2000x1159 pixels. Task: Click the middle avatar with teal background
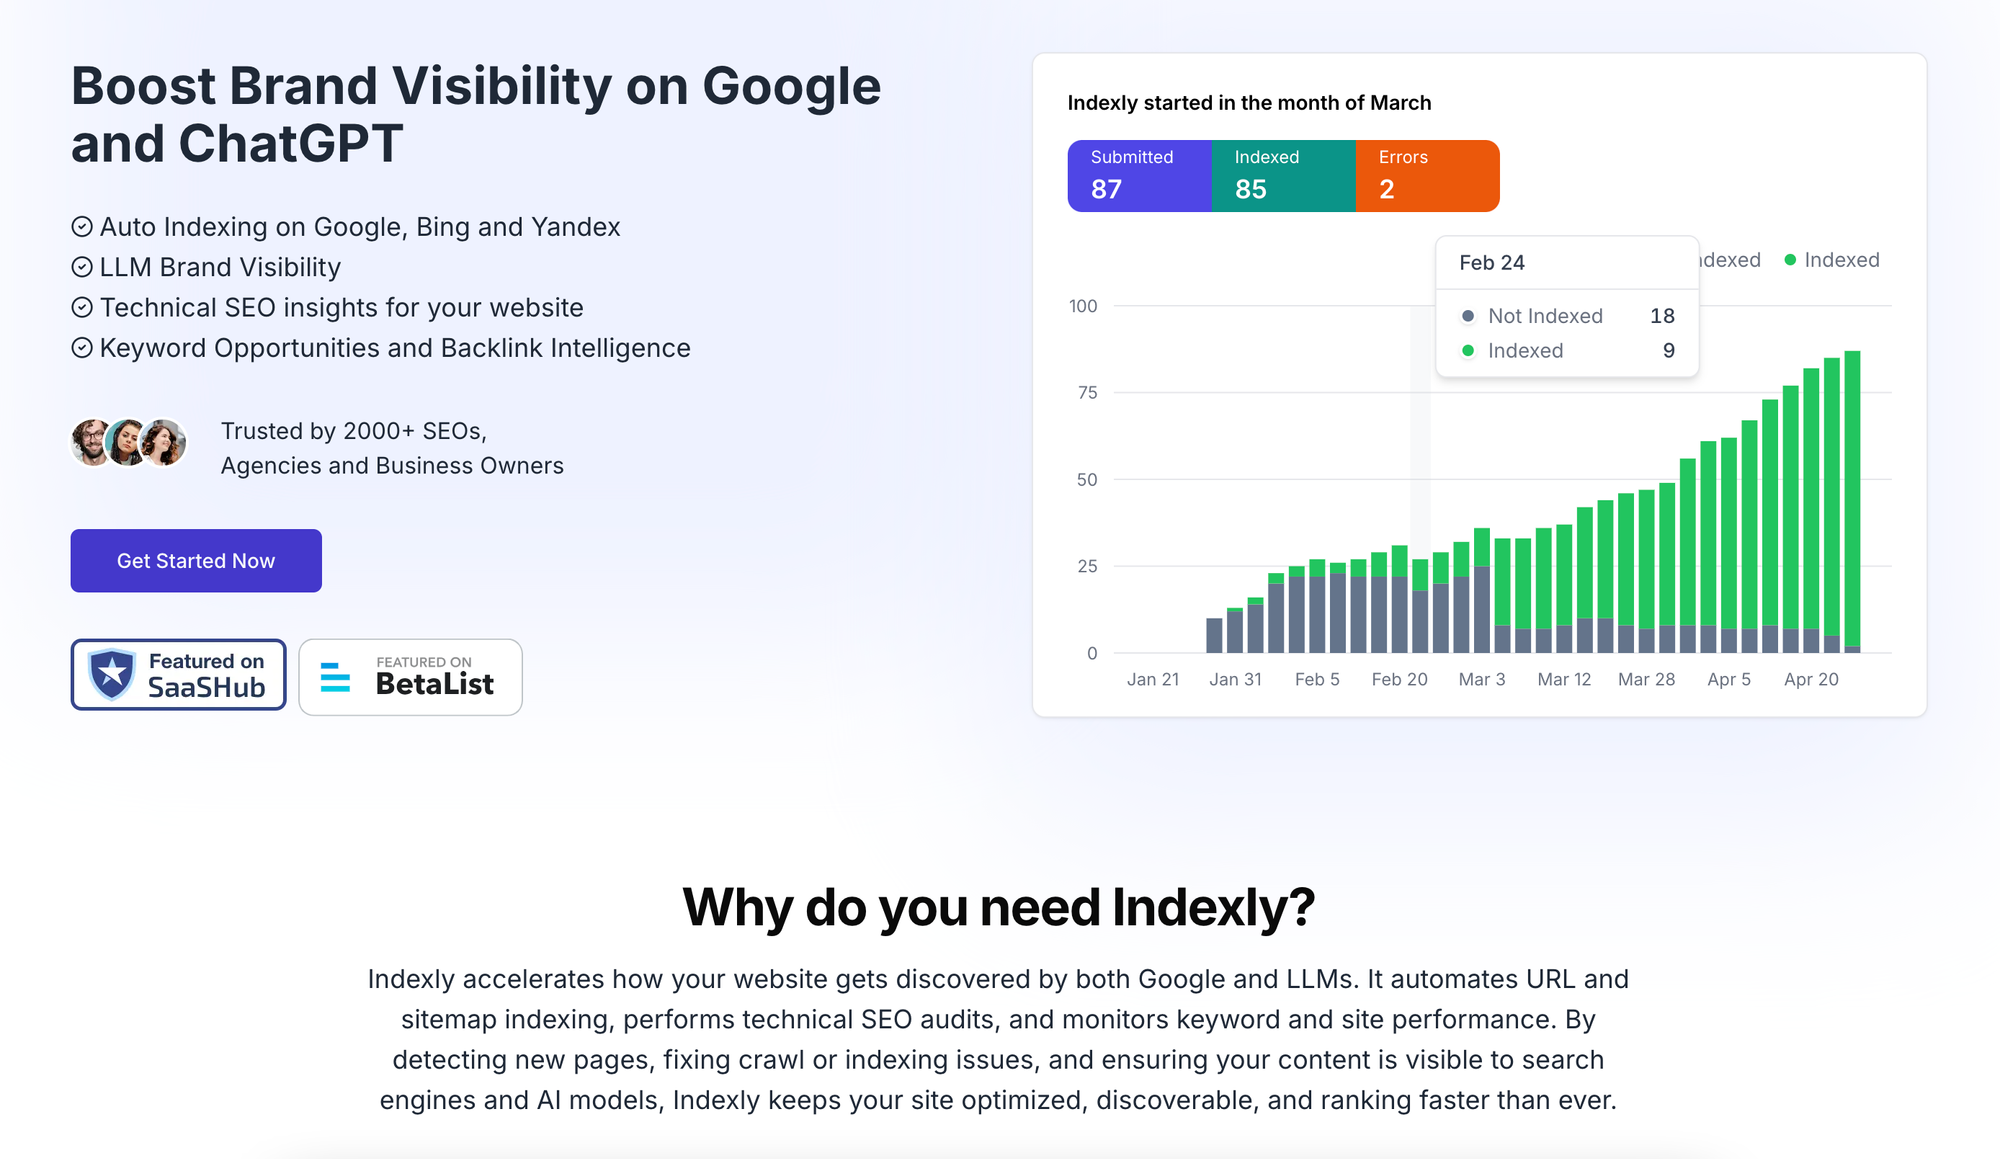127,442
